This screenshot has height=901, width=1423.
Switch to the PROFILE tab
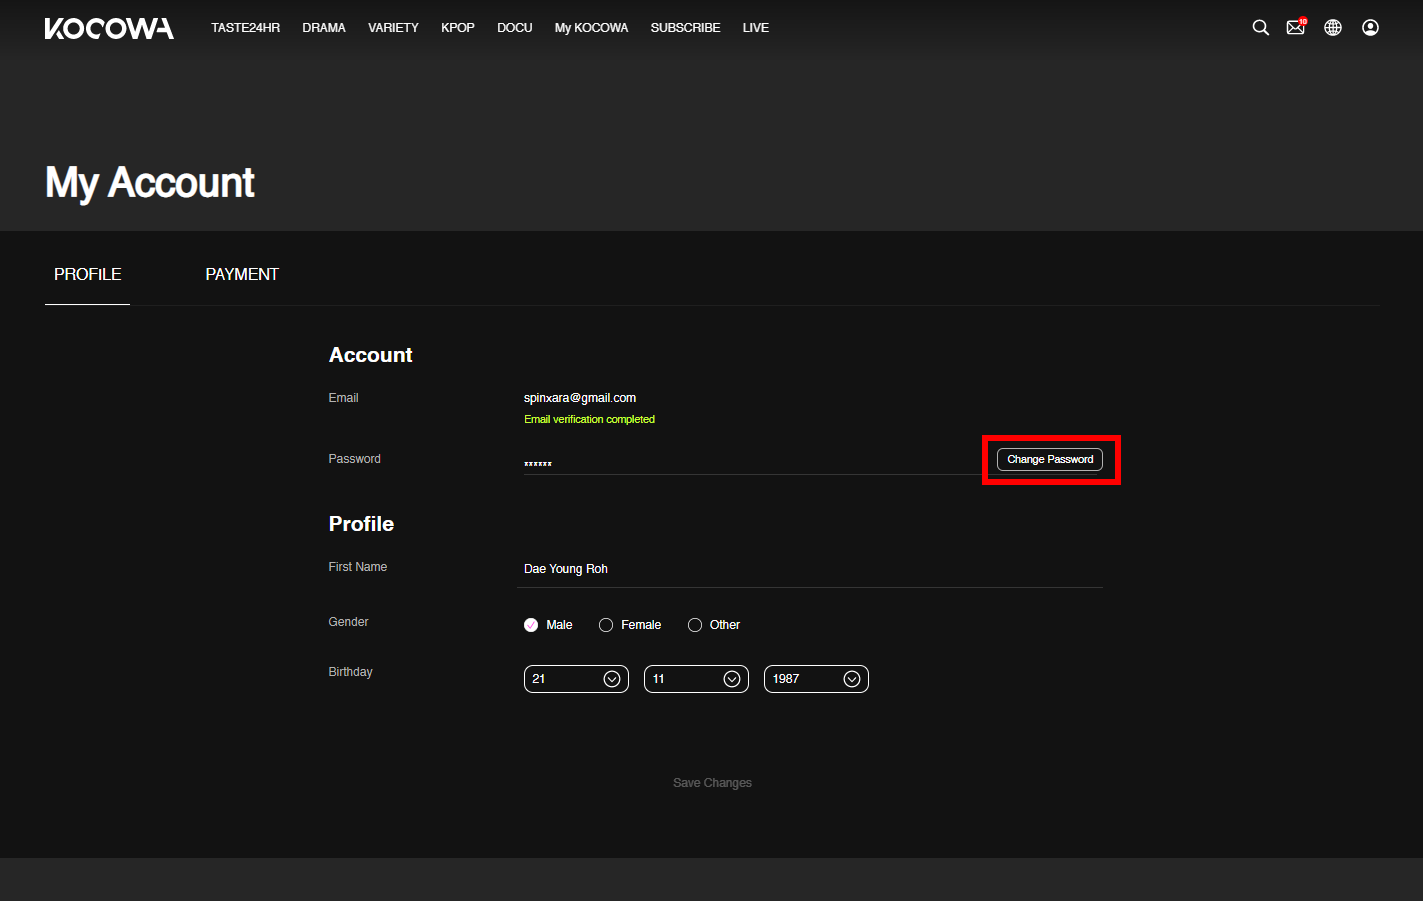click(87, 274)
